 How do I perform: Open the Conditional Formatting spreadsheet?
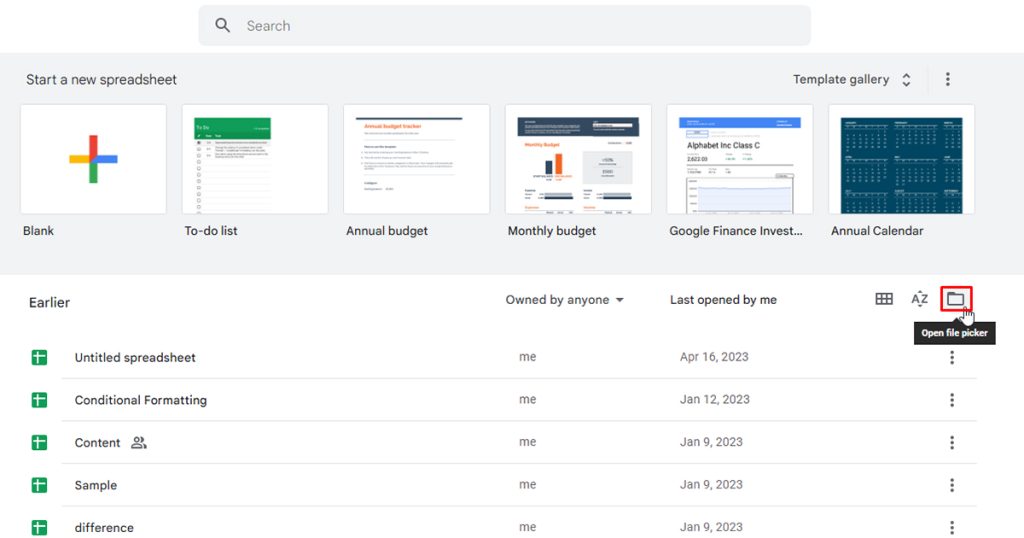tap(141, 400)
